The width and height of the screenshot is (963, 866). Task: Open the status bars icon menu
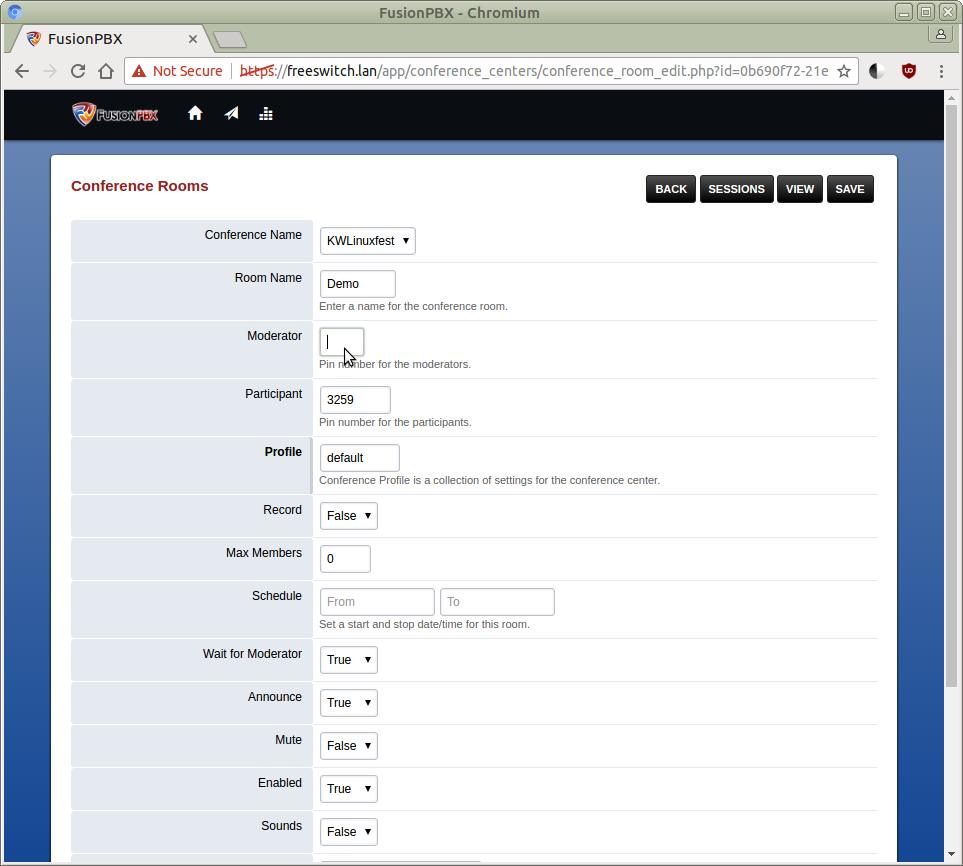tap(266, 114)
